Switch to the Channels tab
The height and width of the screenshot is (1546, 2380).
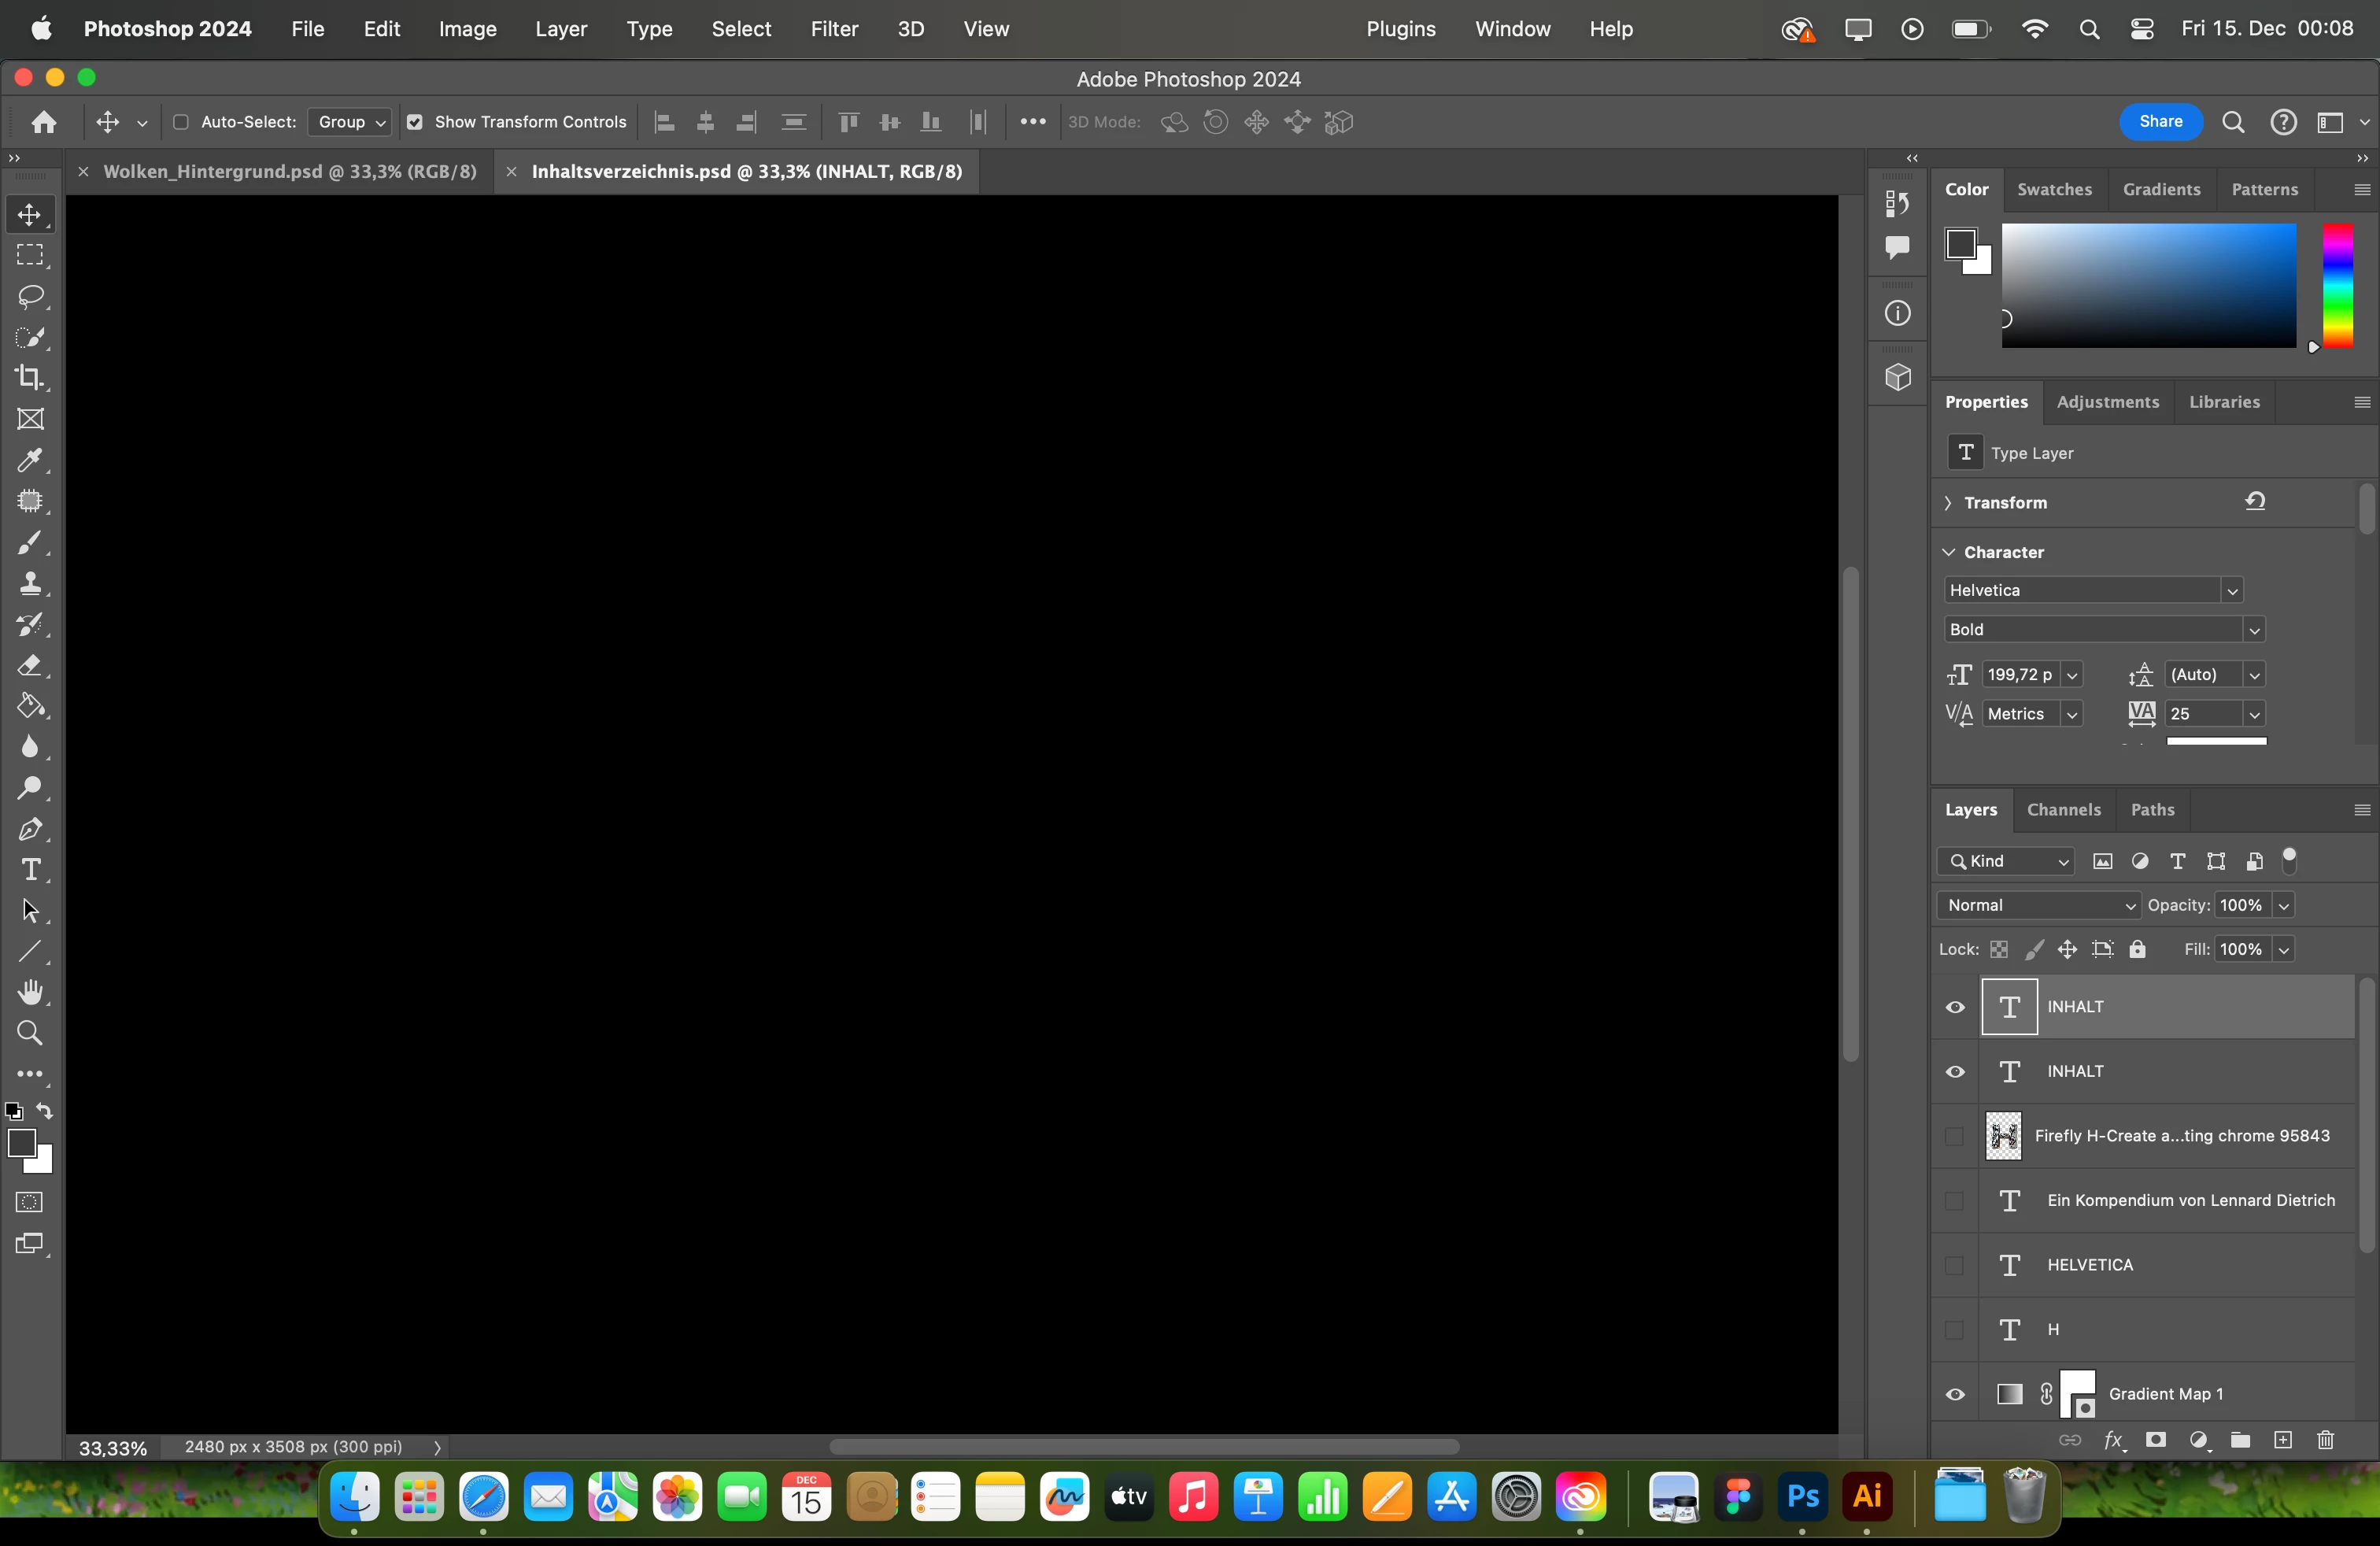click(x=2063, y=810)
